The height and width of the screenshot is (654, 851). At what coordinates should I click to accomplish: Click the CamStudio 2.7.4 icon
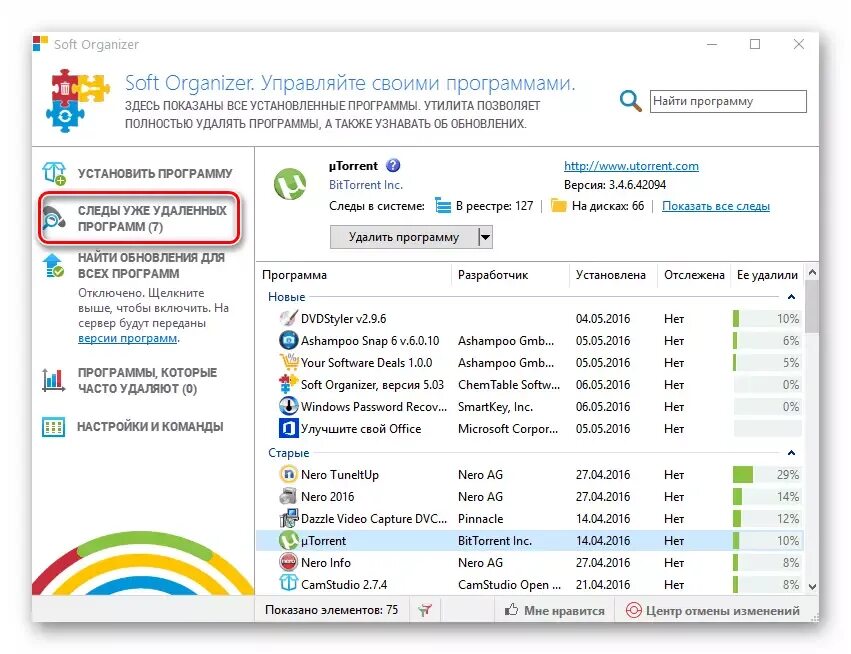[x=288, y=585]
